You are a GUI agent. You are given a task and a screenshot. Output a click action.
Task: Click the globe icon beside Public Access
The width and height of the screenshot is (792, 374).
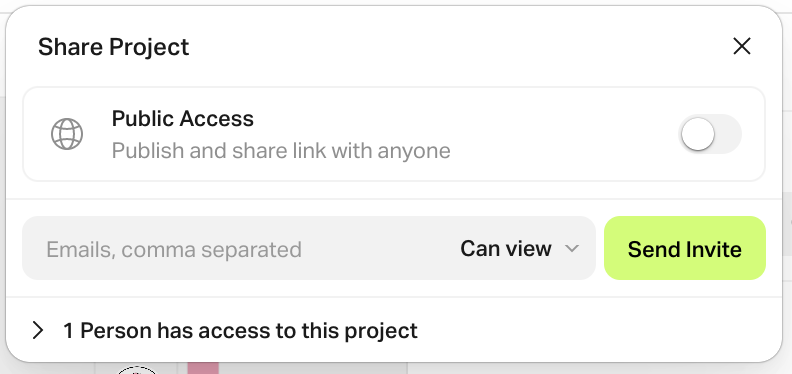tap(67, 134)
